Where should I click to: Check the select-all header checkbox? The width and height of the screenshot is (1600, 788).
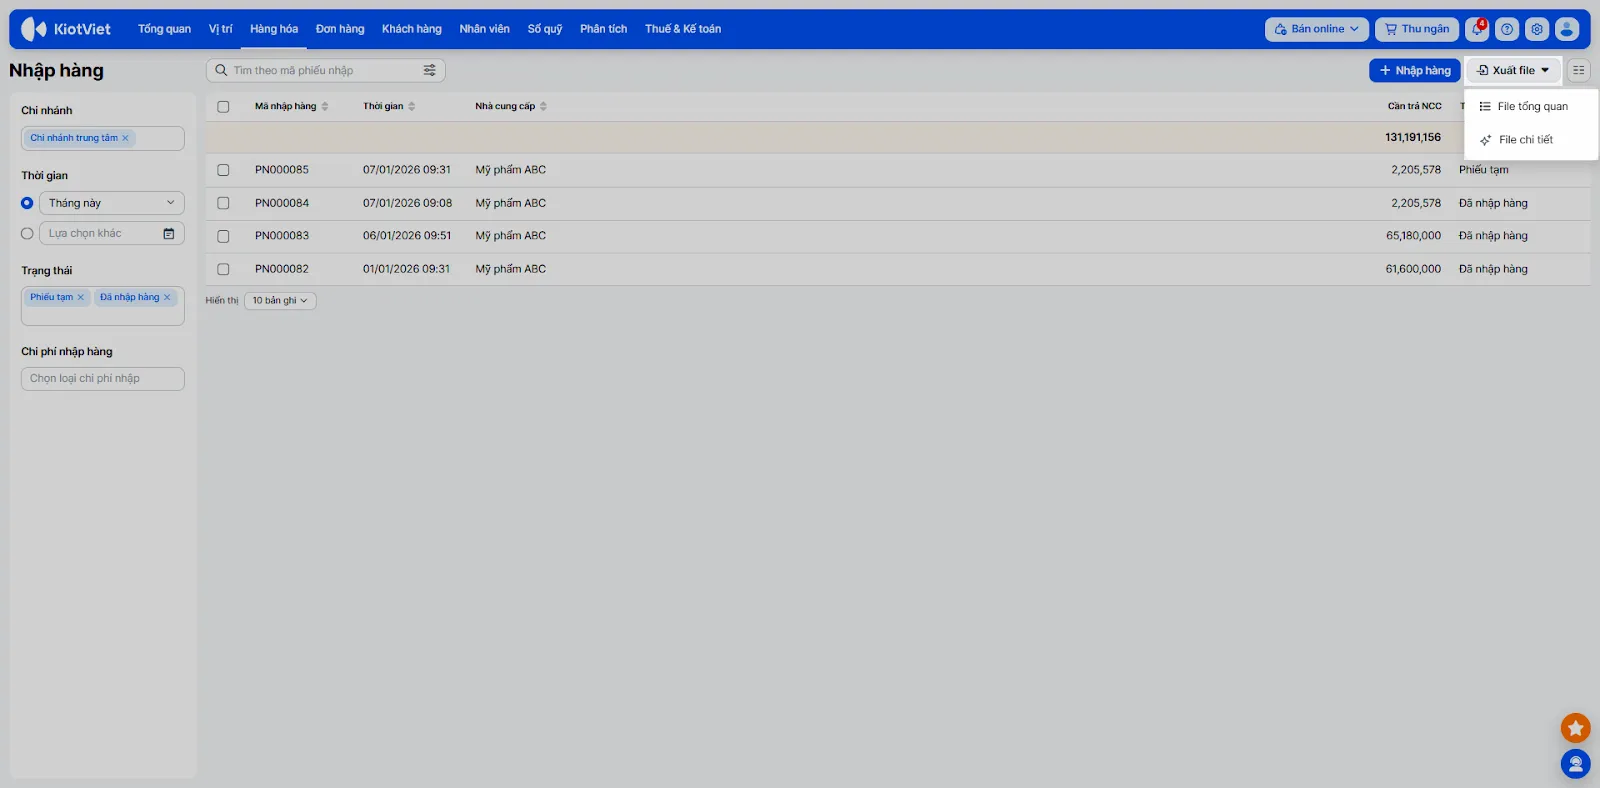coord(223,106)
